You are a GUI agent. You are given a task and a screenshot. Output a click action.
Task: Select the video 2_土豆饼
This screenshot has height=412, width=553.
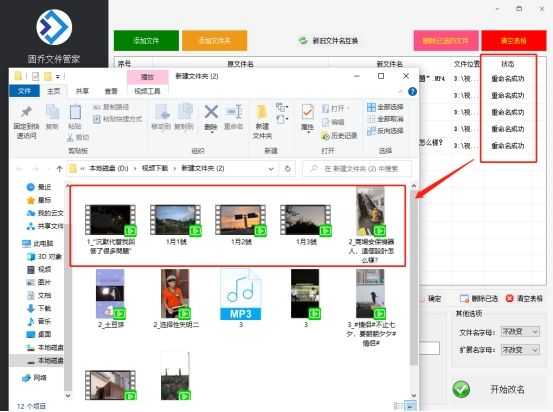[x=110, y=298]
